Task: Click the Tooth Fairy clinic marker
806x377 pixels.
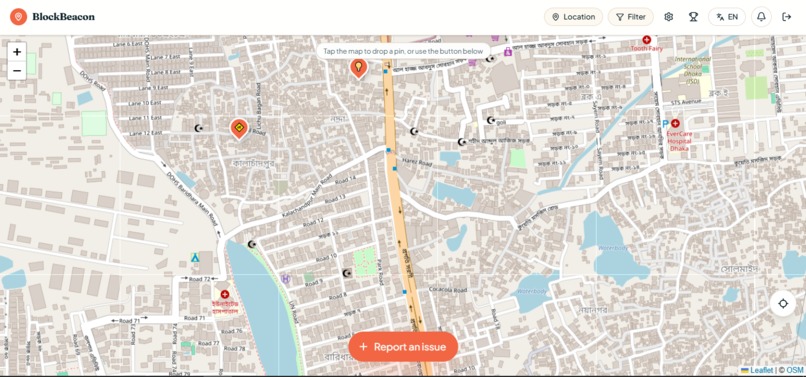Action: click(x=647, y=40)
